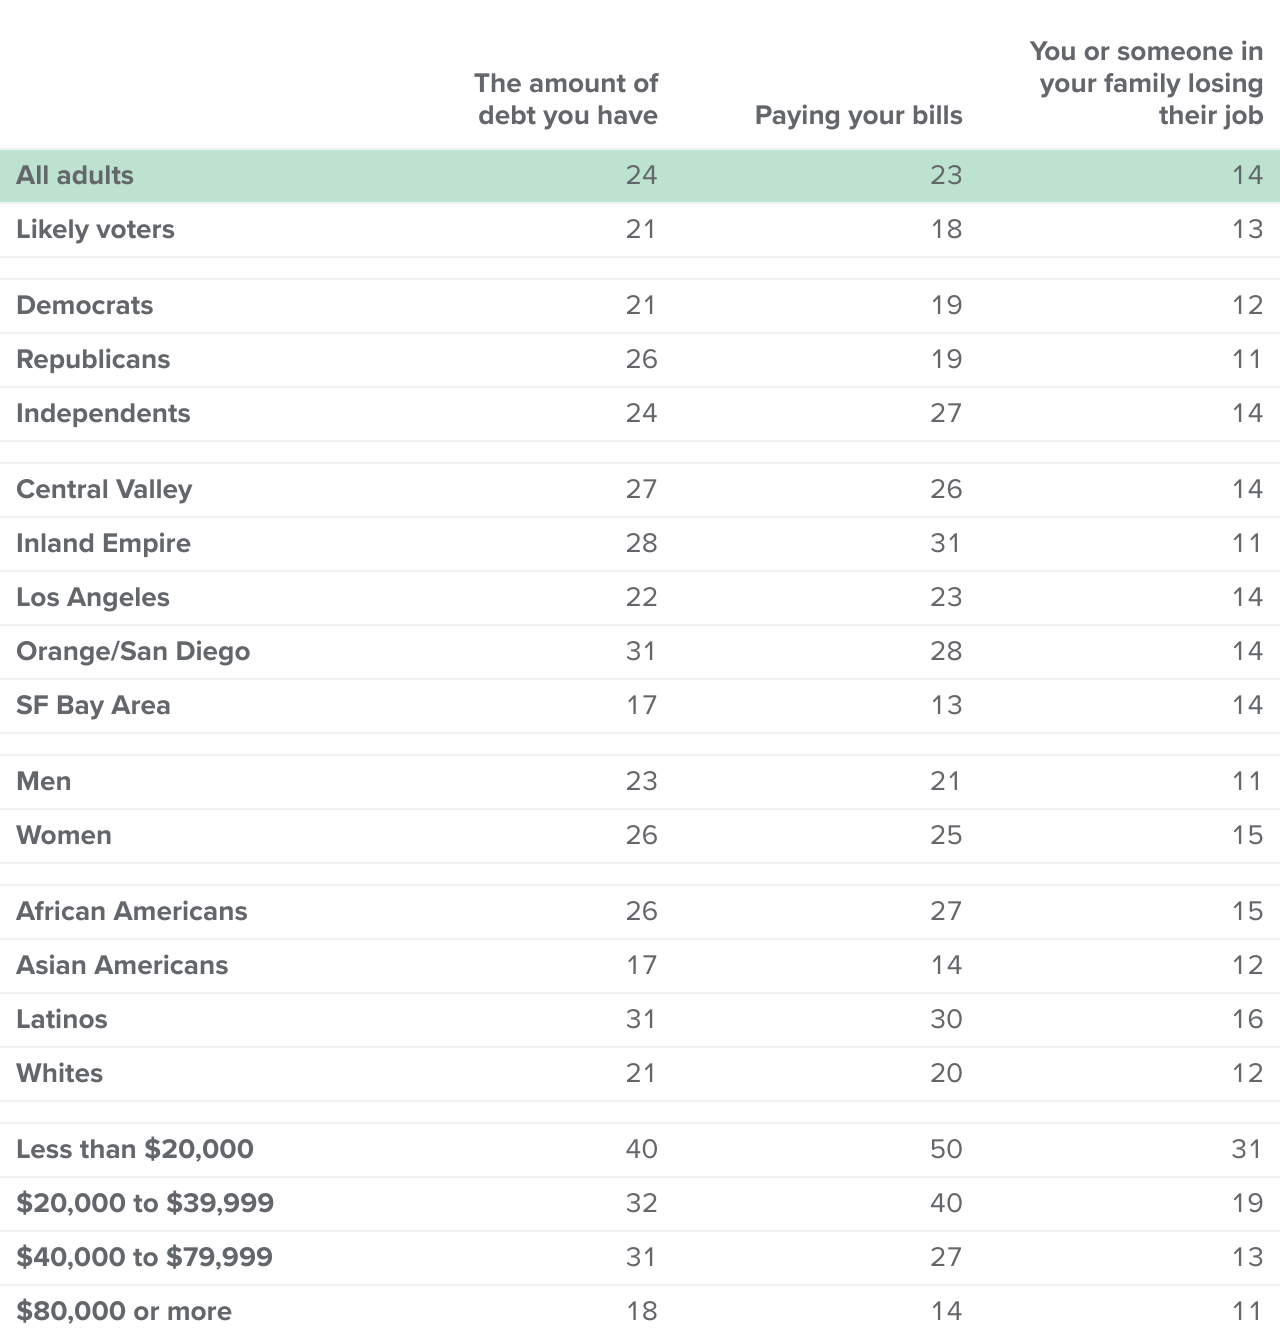This screenshot has height=1338, width=1280.
Task: Select the Likely voters row label
Action: pos(95,229)
